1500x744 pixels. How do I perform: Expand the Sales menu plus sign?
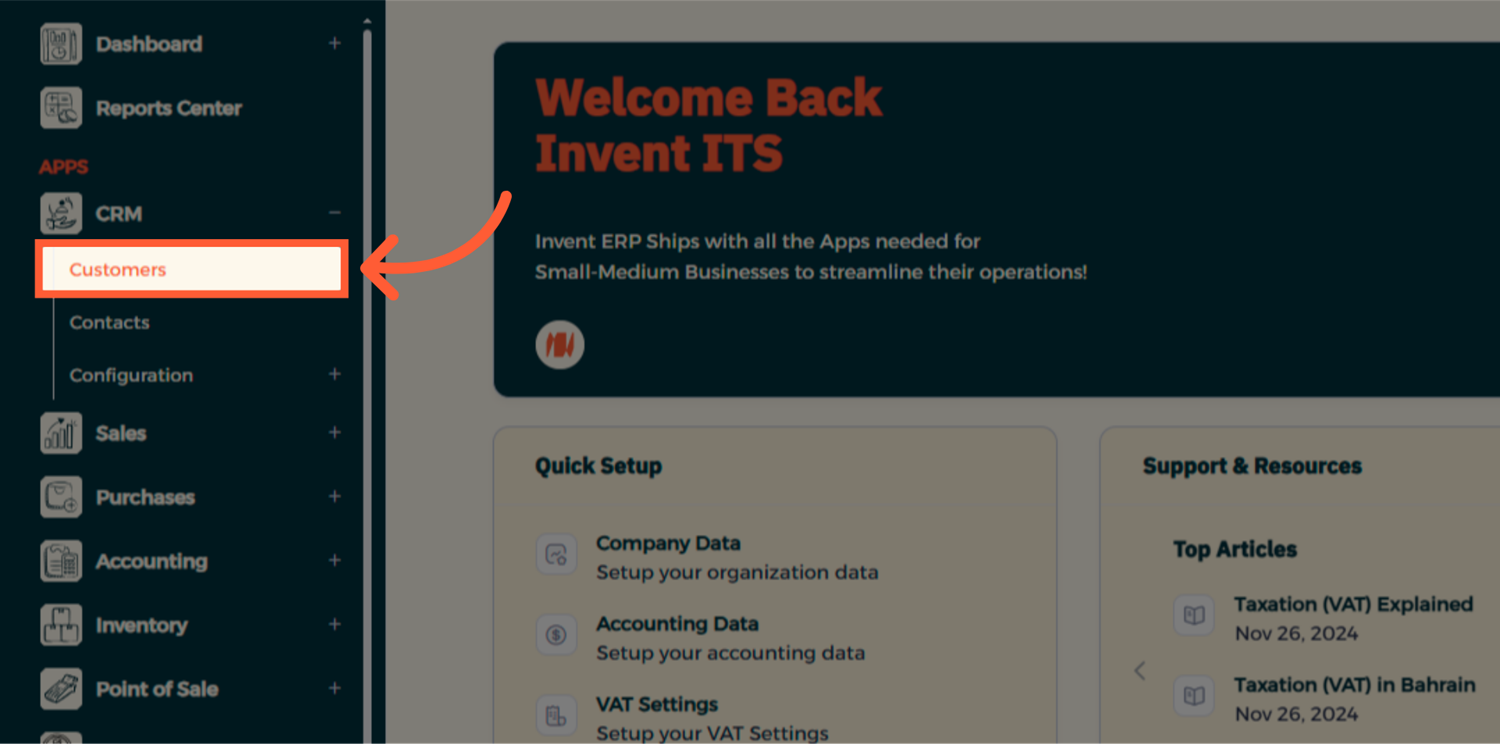[x=334, y=433]
